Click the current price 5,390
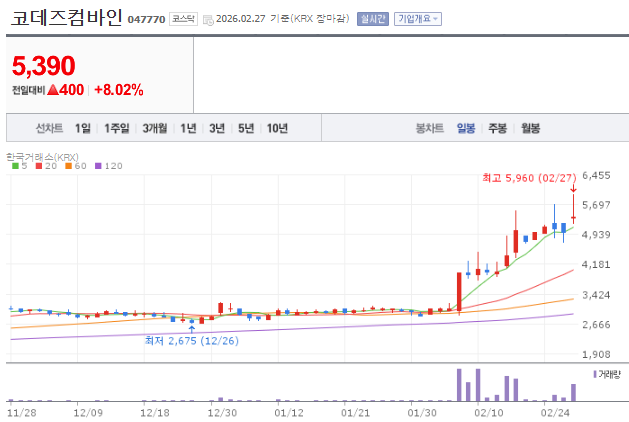The height and width of the screenshot is (422, 629). tap(44, 66)
